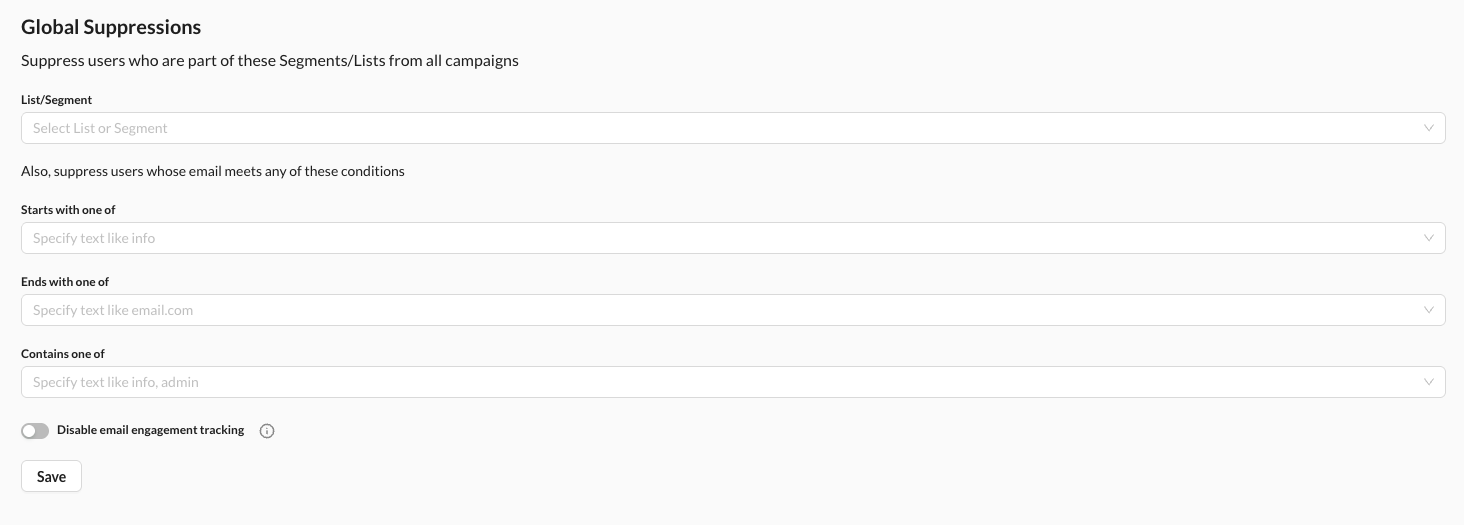Click the info icon beside engagement tracking
Viewport: 1464px width, 525px height.
(x=267, y=431)
